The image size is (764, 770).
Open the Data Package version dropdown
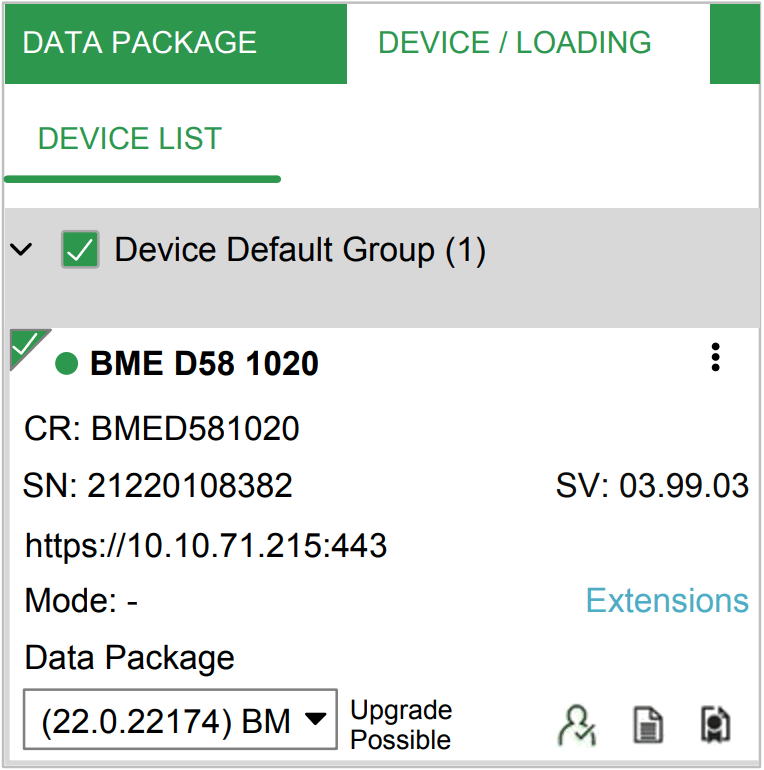[x=180, y=720]
